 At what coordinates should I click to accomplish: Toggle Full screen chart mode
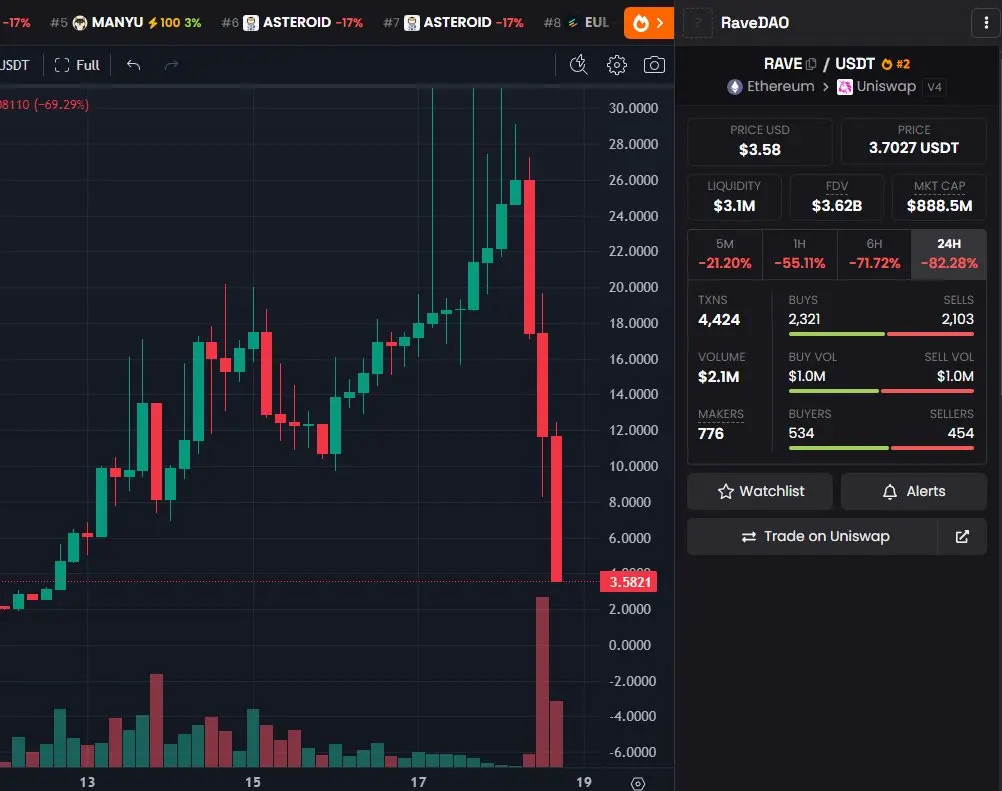click(x=77, y=65)
